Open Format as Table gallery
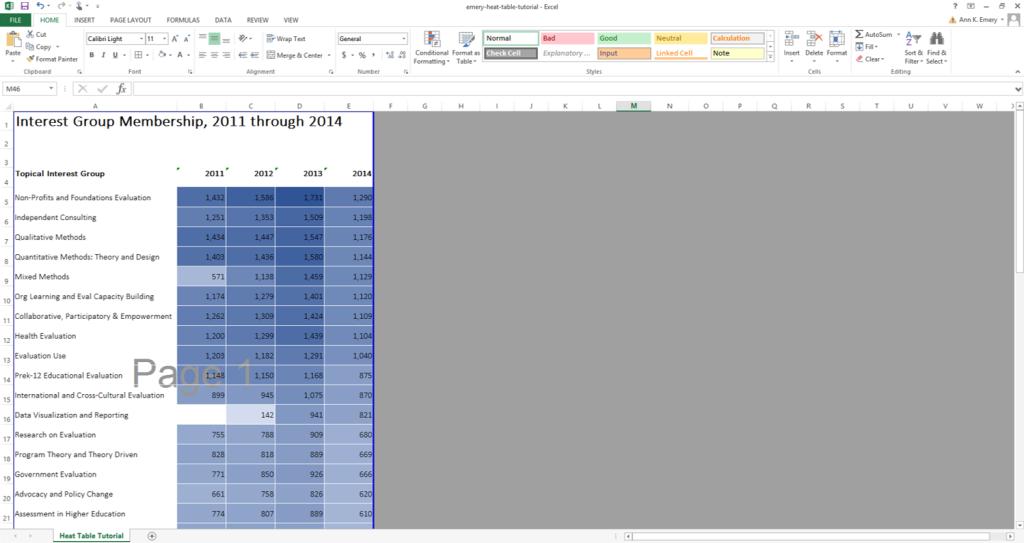Viewport: 1024px width, 543px height. 466,48
